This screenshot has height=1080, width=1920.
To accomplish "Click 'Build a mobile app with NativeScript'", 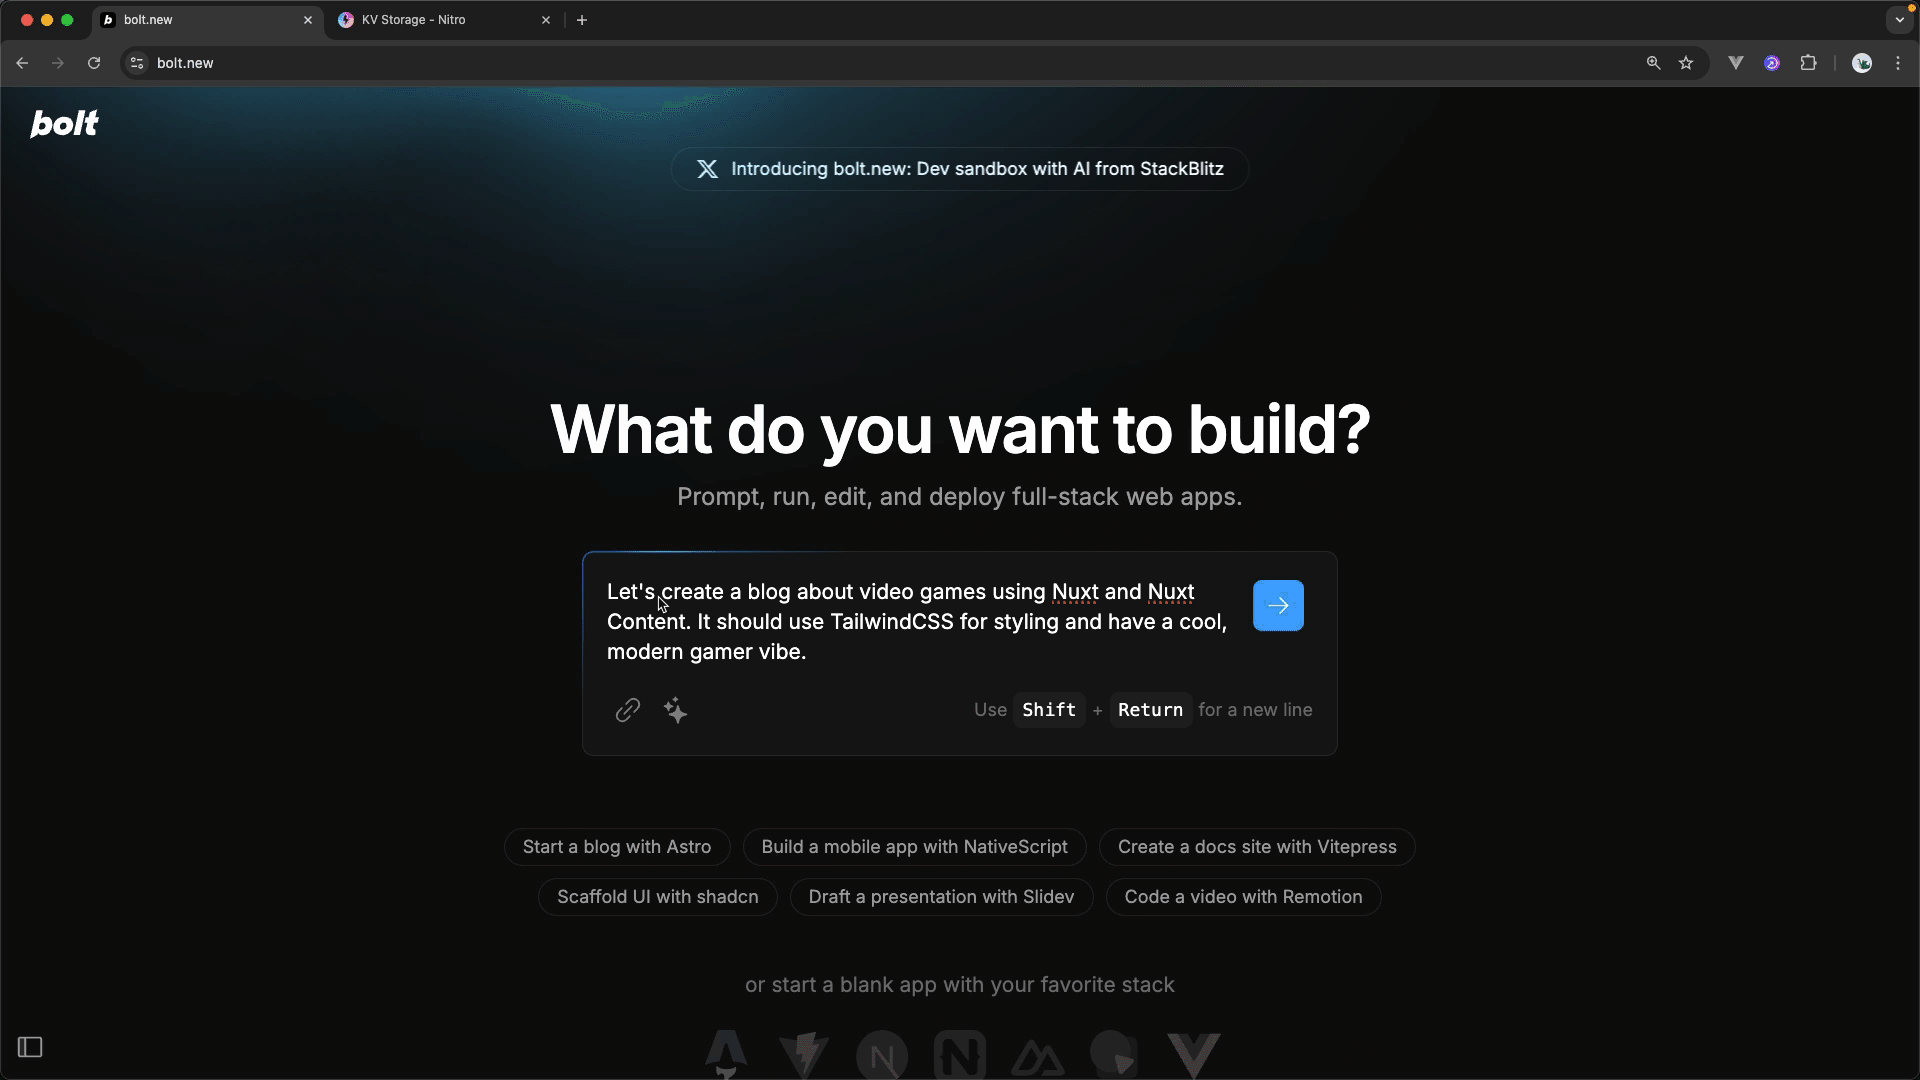I will click(x=915, y=845).
